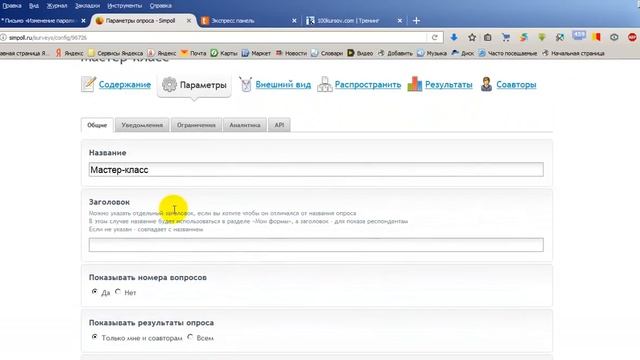This screenshot has width=640, height=360.
Task: Select Да for showing question numbers
Action: (95, 292)
